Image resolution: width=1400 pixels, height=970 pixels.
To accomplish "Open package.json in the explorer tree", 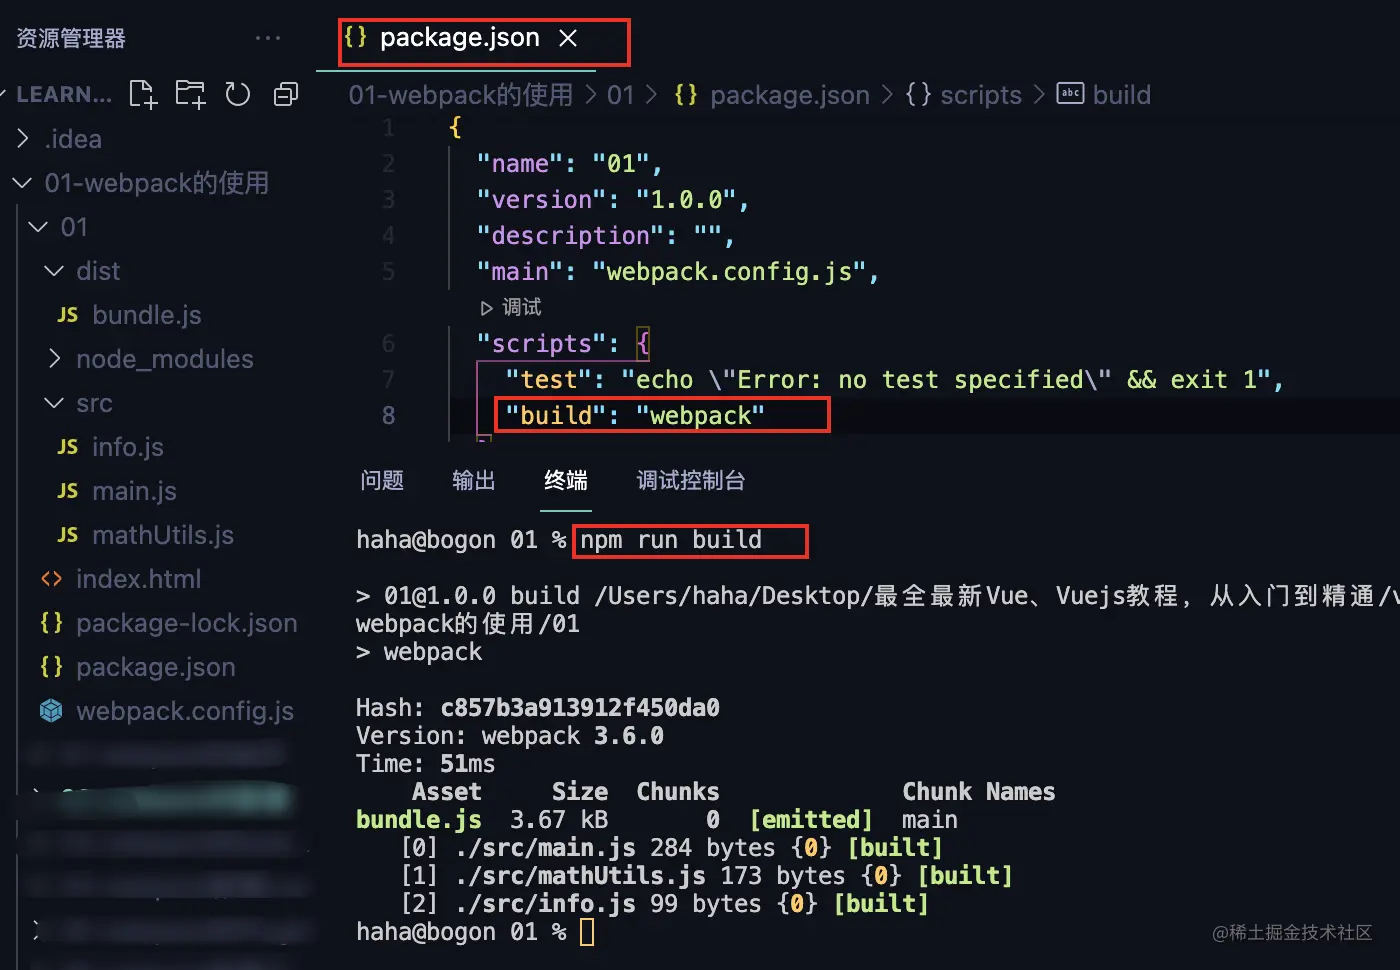I will pyautogui.click(x=156, y=667).
